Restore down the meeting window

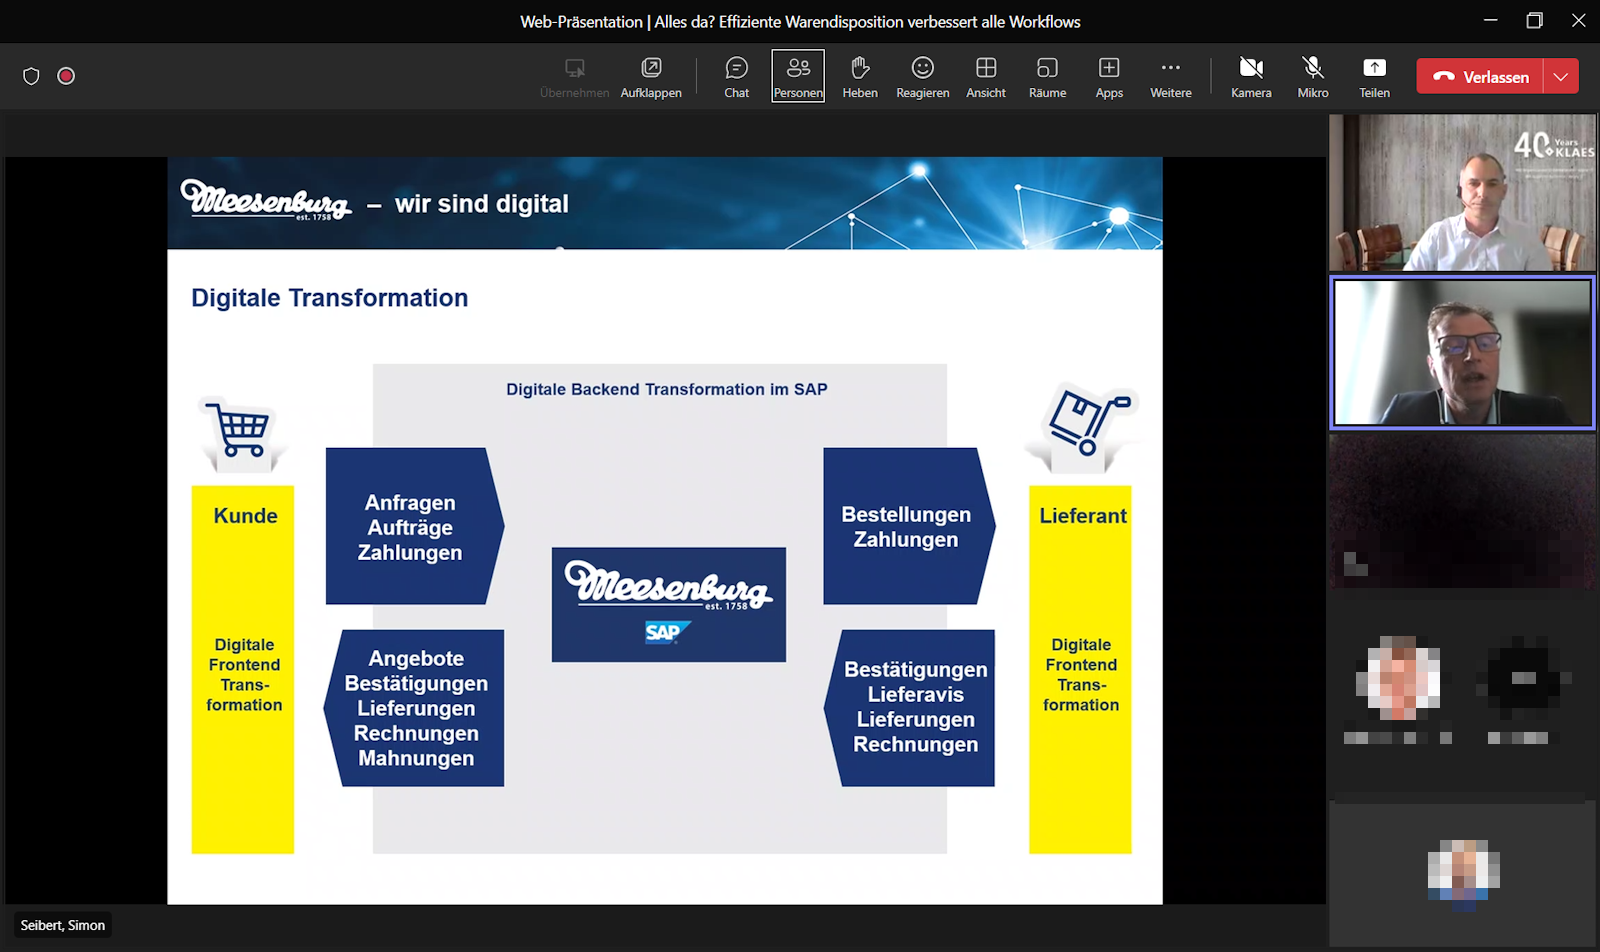1535,20
